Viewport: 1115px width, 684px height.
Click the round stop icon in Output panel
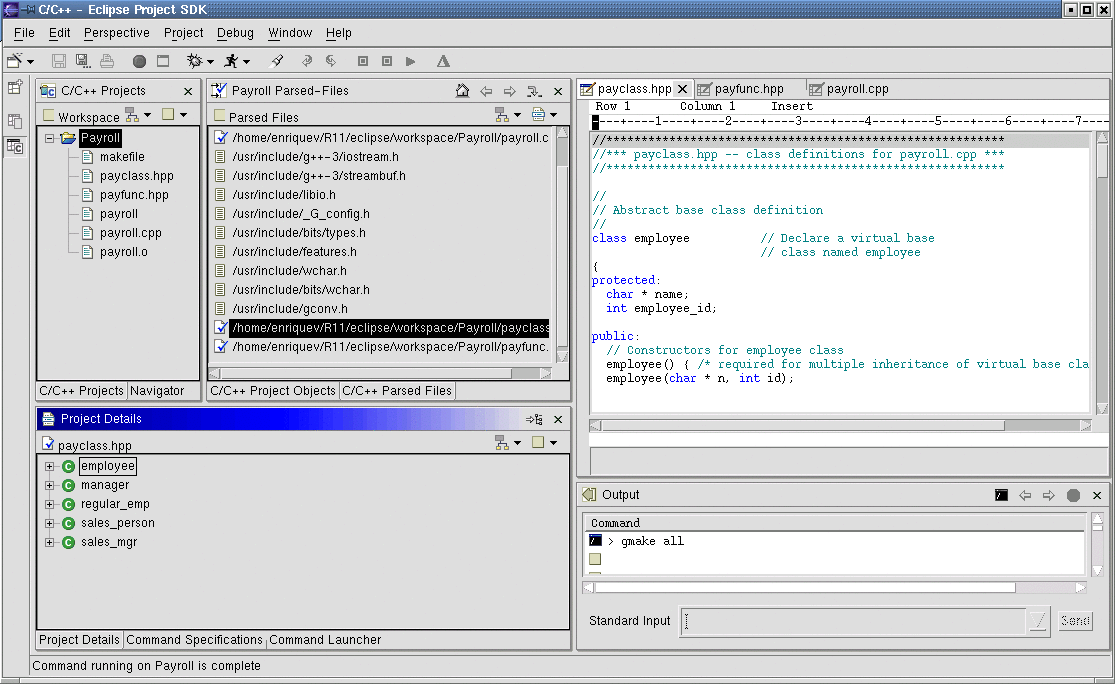click(1073, 495)
